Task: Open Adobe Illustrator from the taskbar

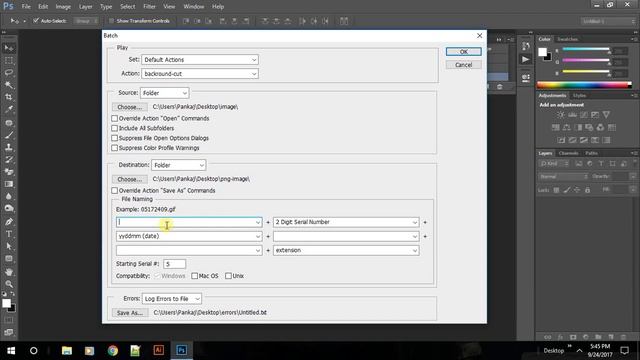Action: pos(158,351)
